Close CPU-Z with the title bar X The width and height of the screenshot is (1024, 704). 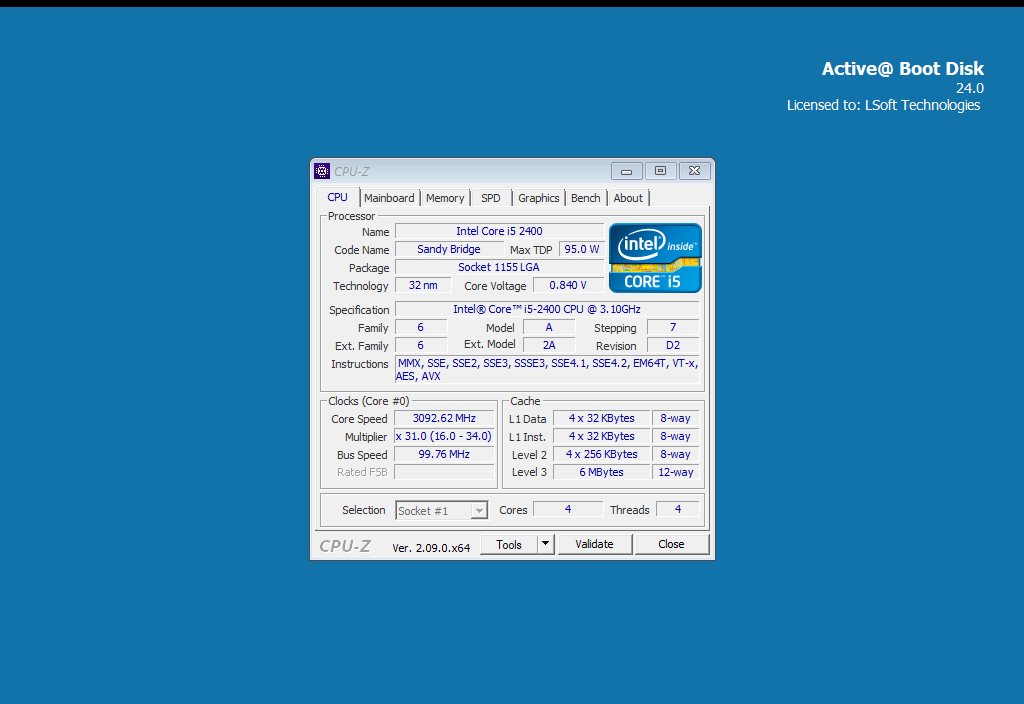(694, 171)
